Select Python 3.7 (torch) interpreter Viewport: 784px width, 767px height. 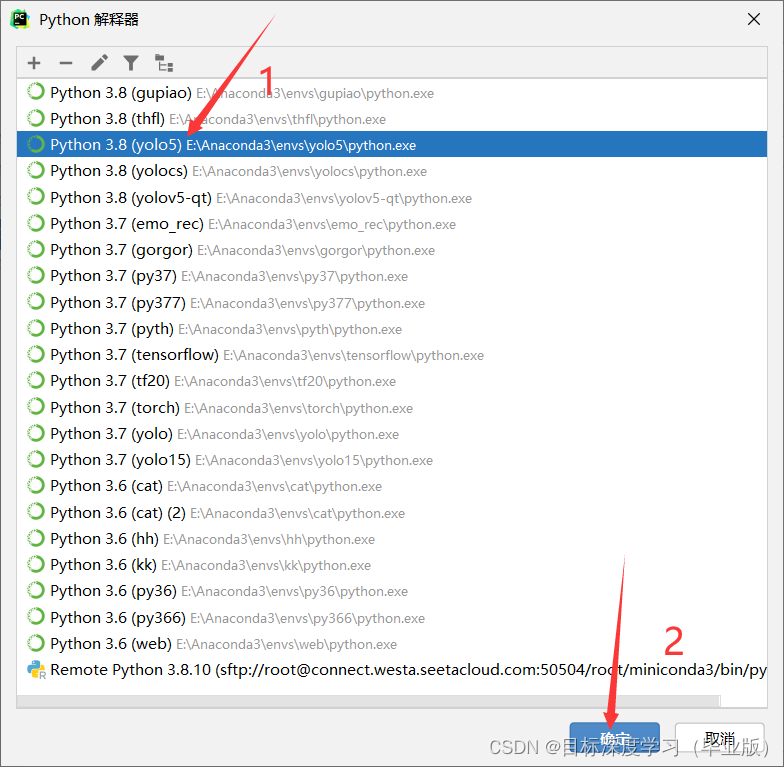(x=392, y=408)
